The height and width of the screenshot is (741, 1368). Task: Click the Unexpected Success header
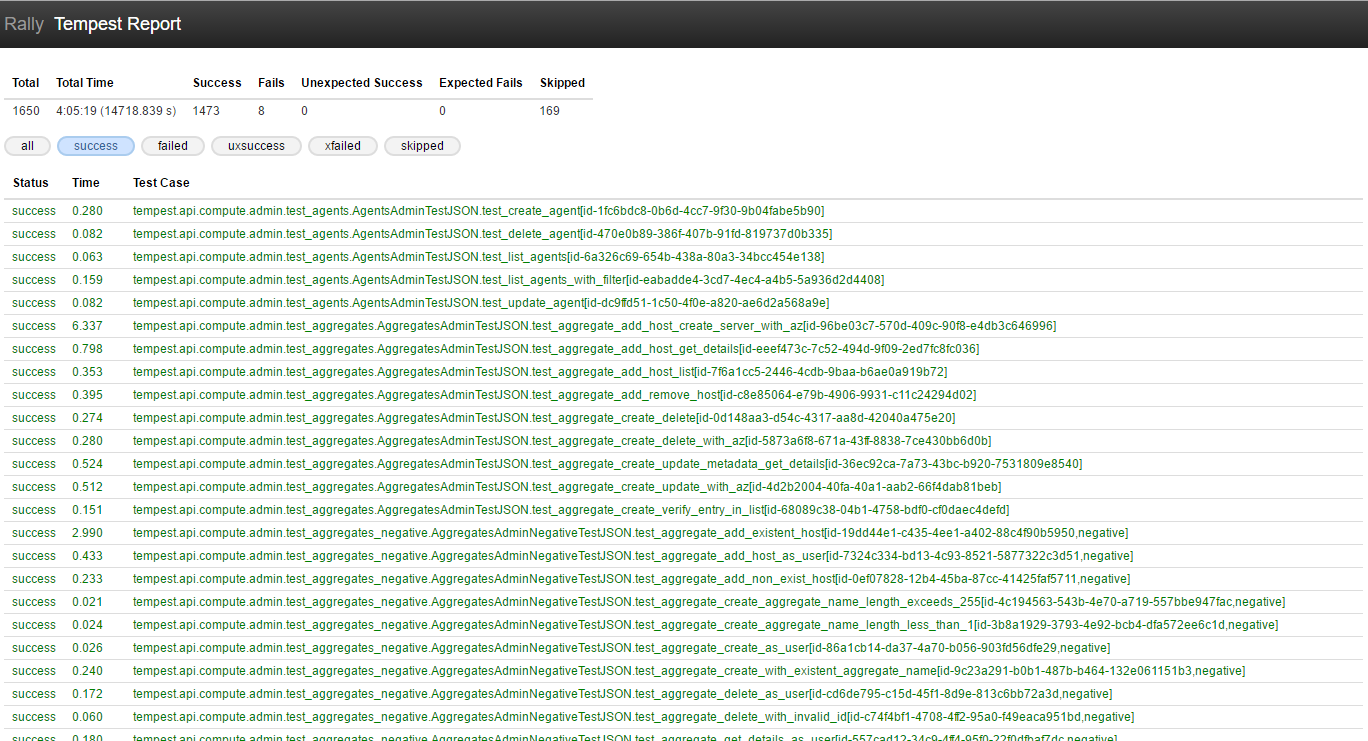tap(362, 83)
